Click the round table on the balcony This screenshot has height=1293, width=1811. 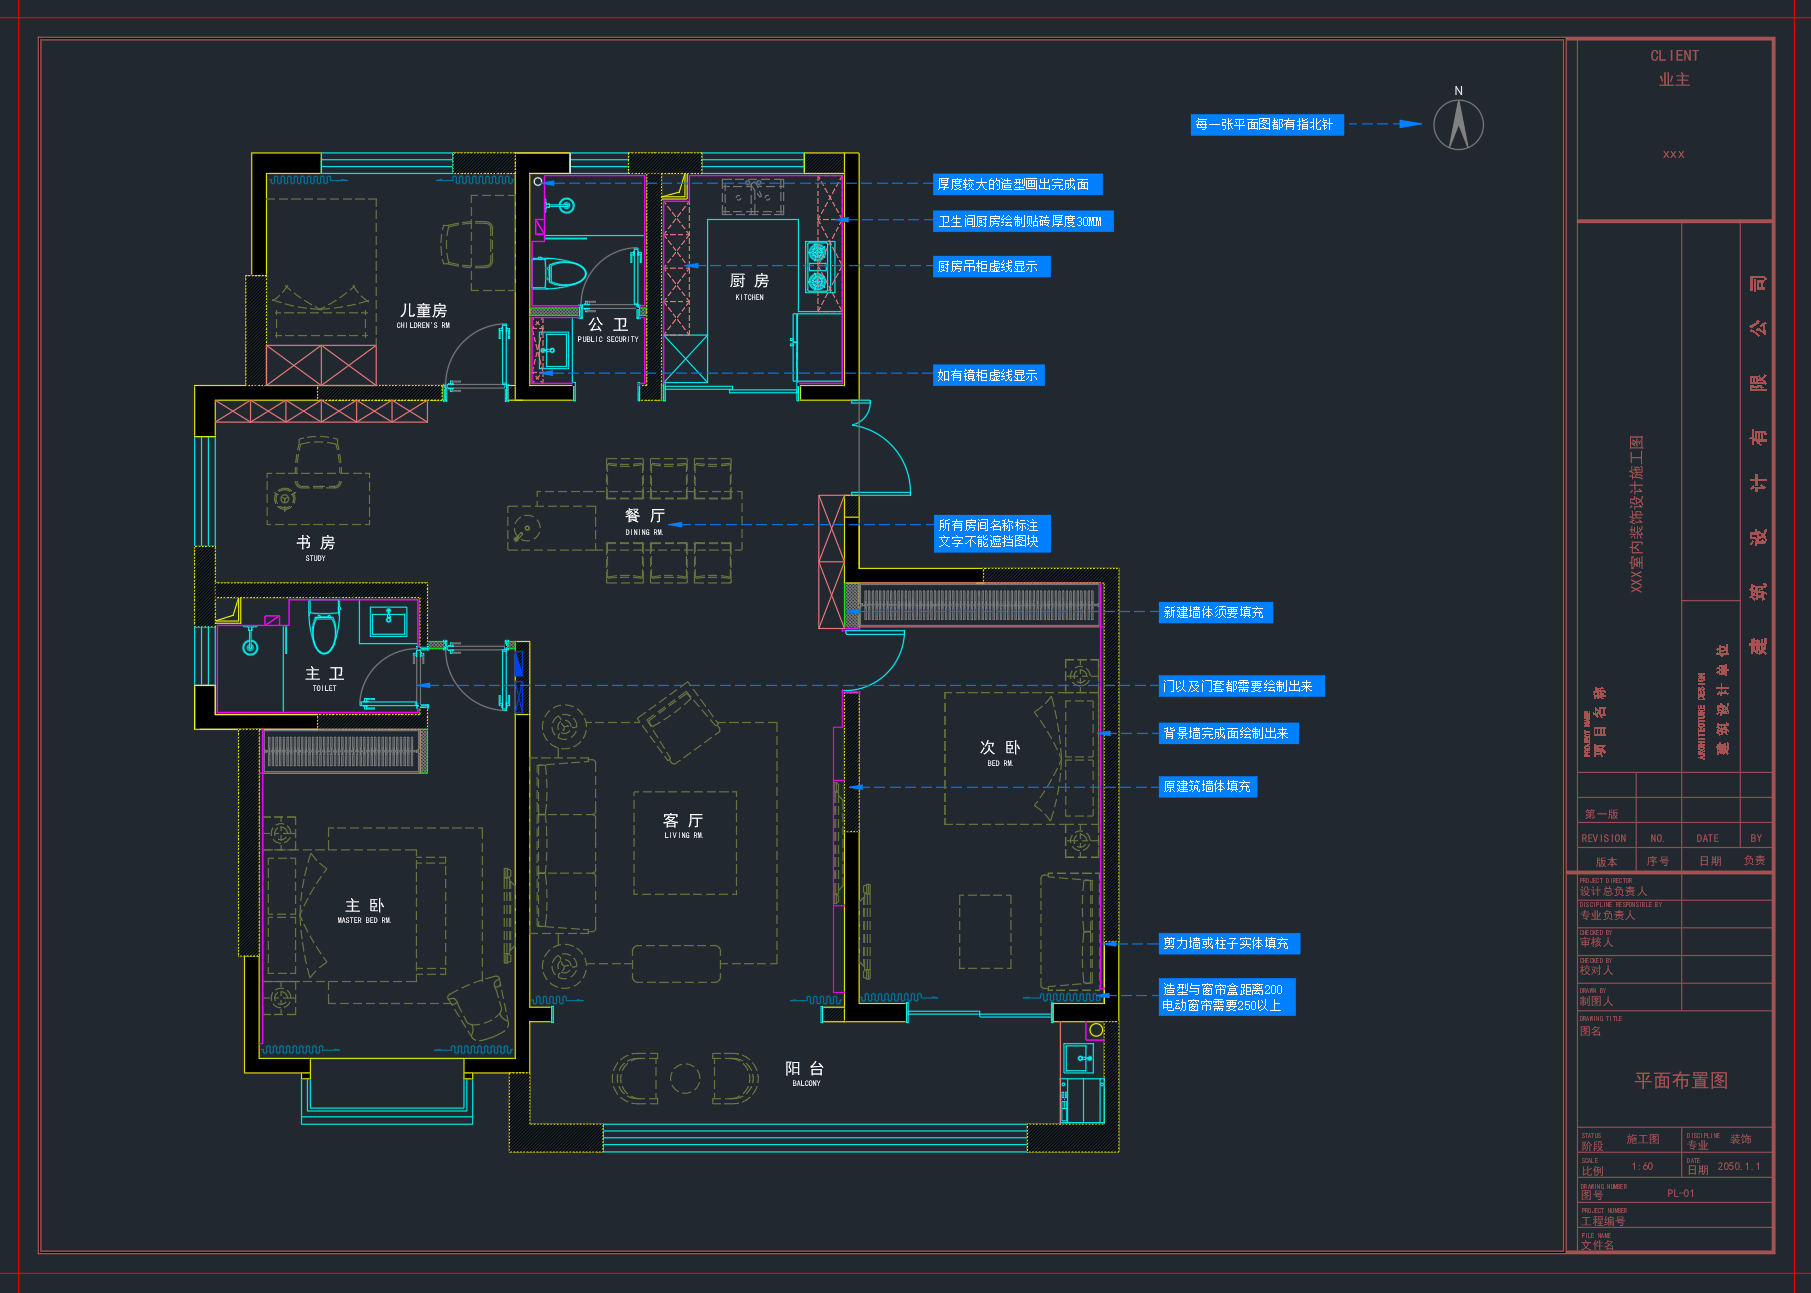tap(685, 1078)
